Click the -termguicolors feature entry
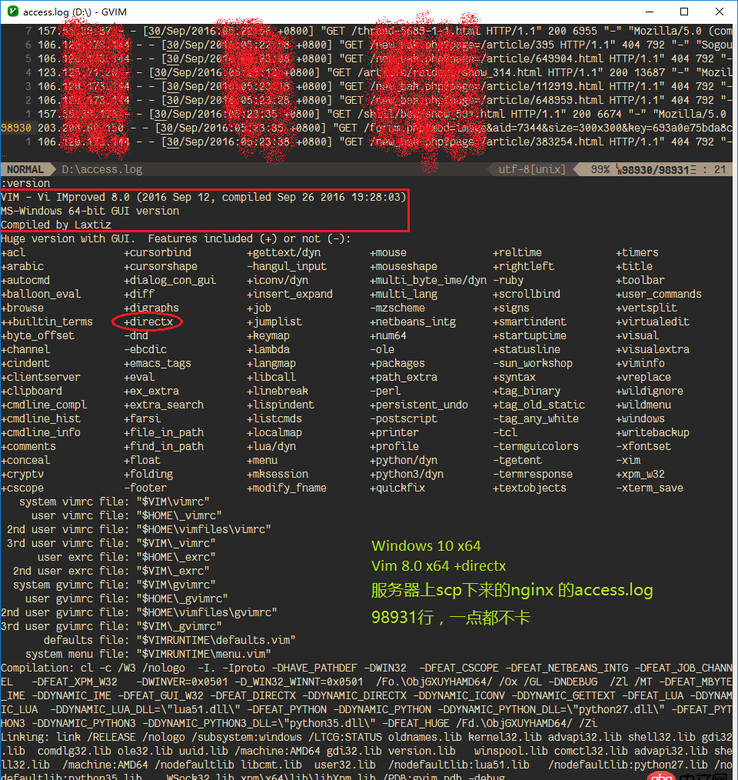The image size is (738, 780). pos(536,447)
